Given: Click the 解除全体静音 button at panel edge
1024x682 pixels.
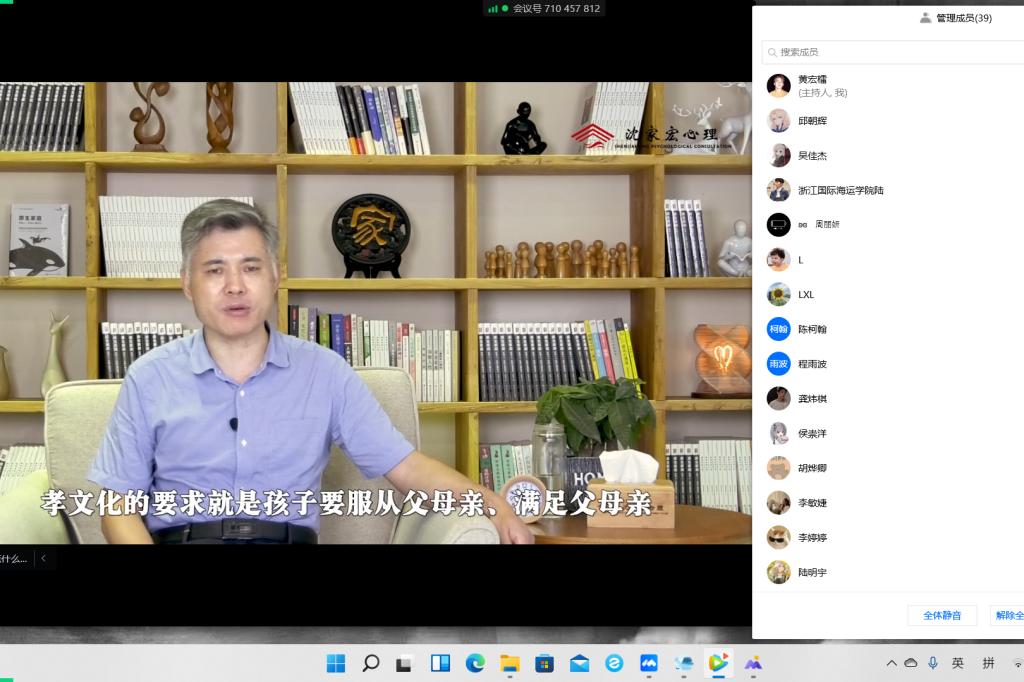Looking at the screenshot, I should [1007, 615].
